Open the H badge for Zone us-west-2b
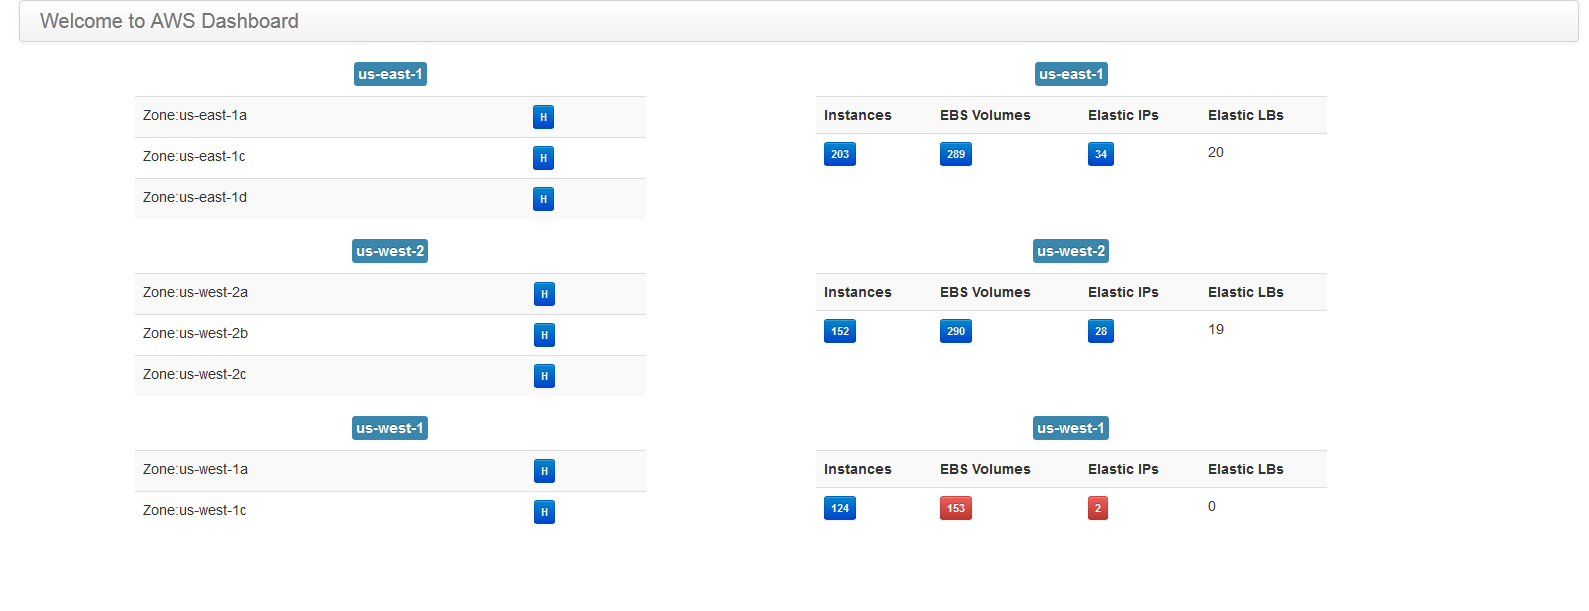1589x611 pixels. [544, 335]
